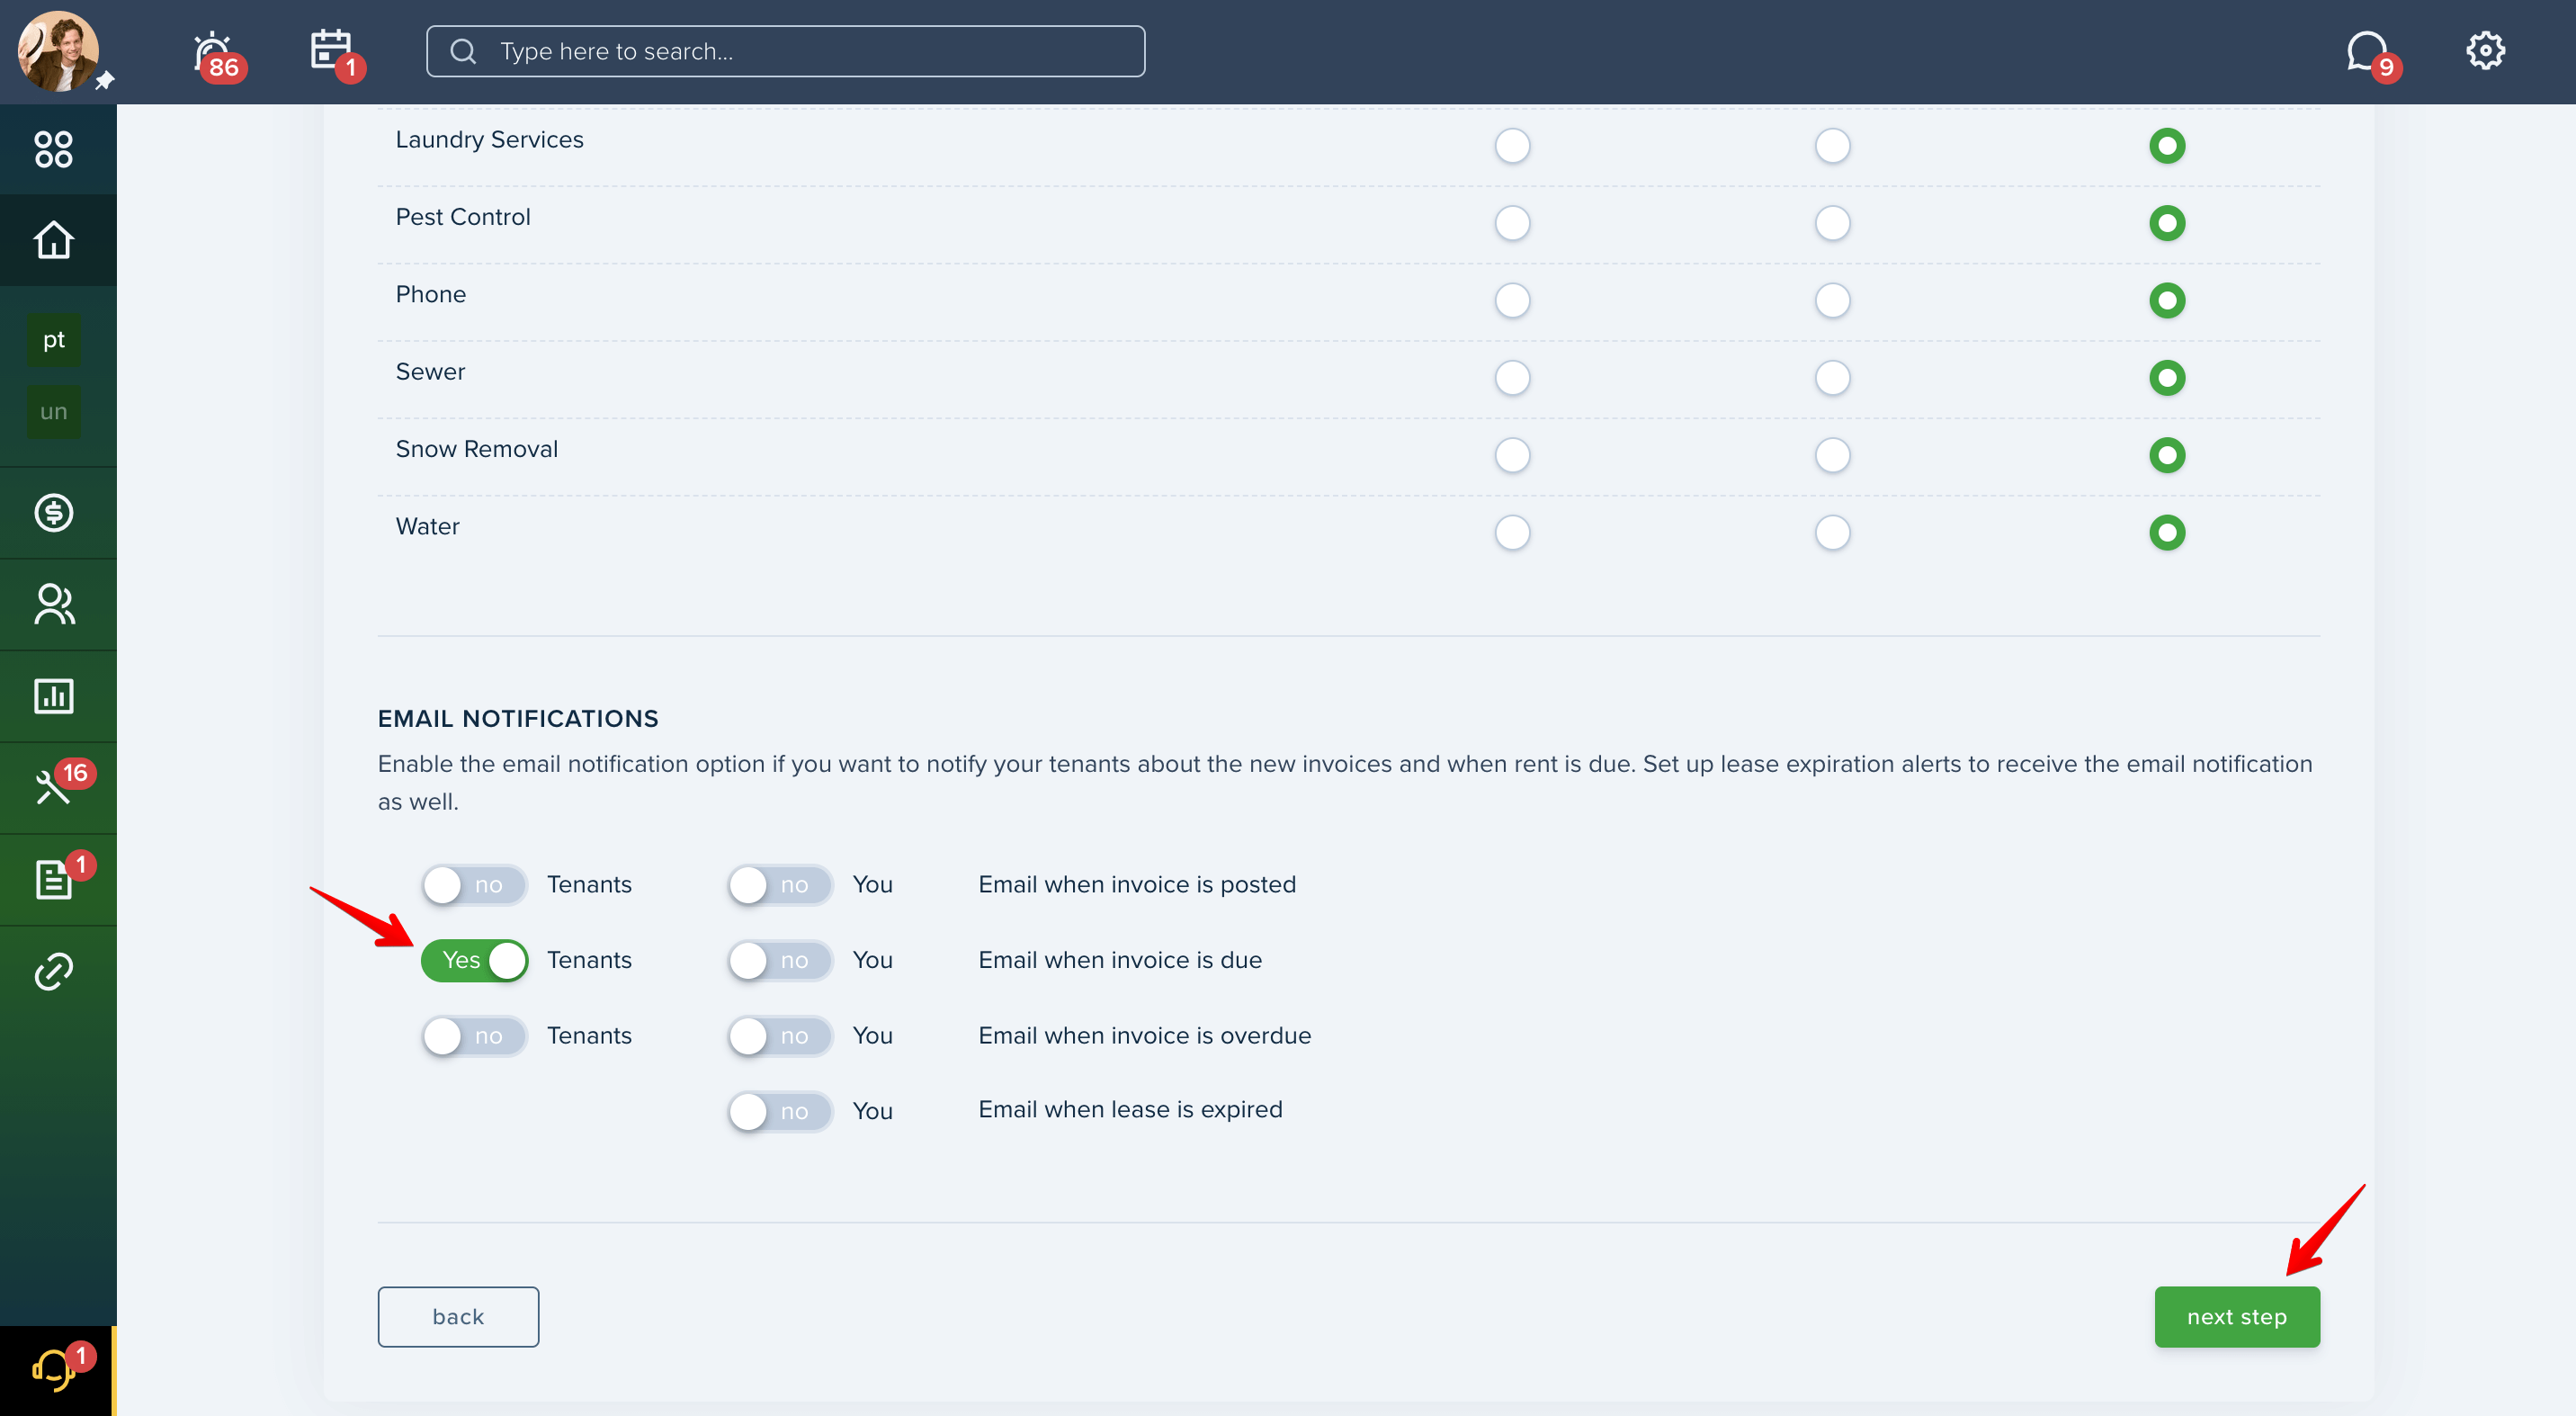Open the user profile avatar
The height and width of the screenshot is (1416, 2576).
point(57,50)
